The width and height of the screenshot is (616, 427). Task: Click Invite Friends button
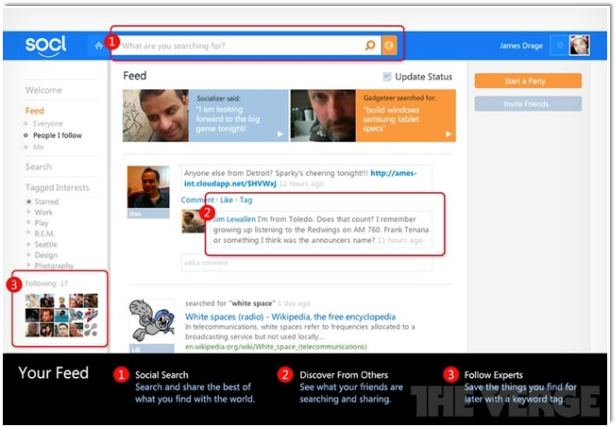(528, 104)
